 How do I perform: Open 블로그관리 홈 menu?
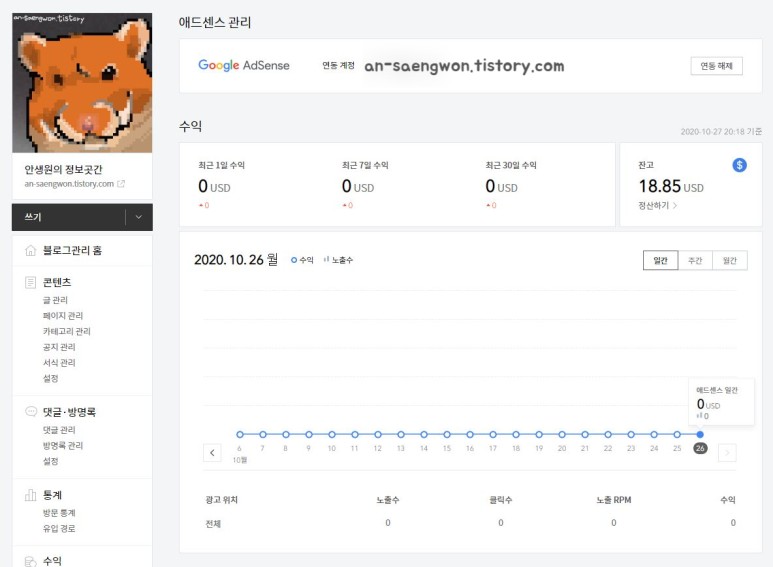(72, 250)
